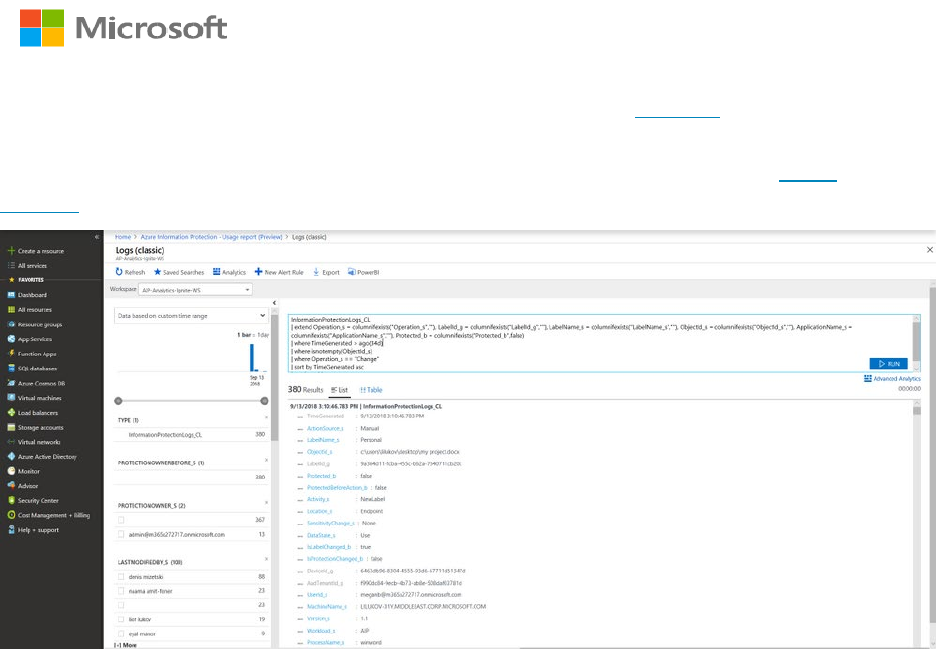Image resolution: width=936 pixels, height=649 pixels.
Task: Close the Logs (classic) blade
Action: click(x=929, y=250)
